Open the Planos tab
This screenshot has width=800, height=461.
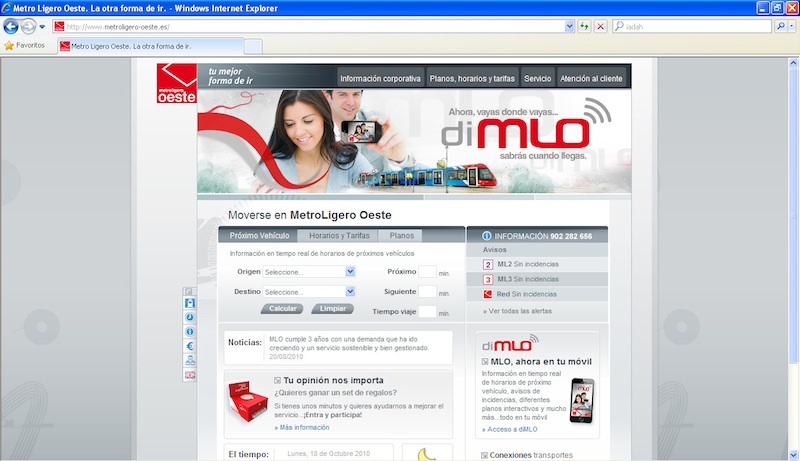(402, 236)
